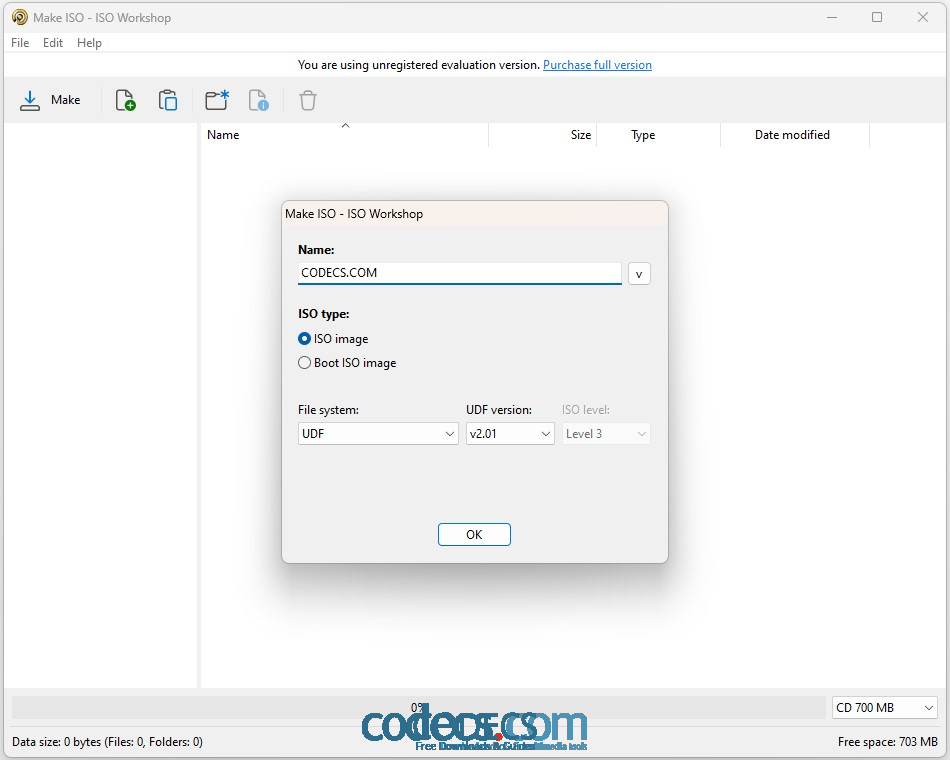Image resolution: width=950 pixels, height=760 pixels.
Task: Click into the Name text field
Action: pyautogui.click(x=460, y=273)
